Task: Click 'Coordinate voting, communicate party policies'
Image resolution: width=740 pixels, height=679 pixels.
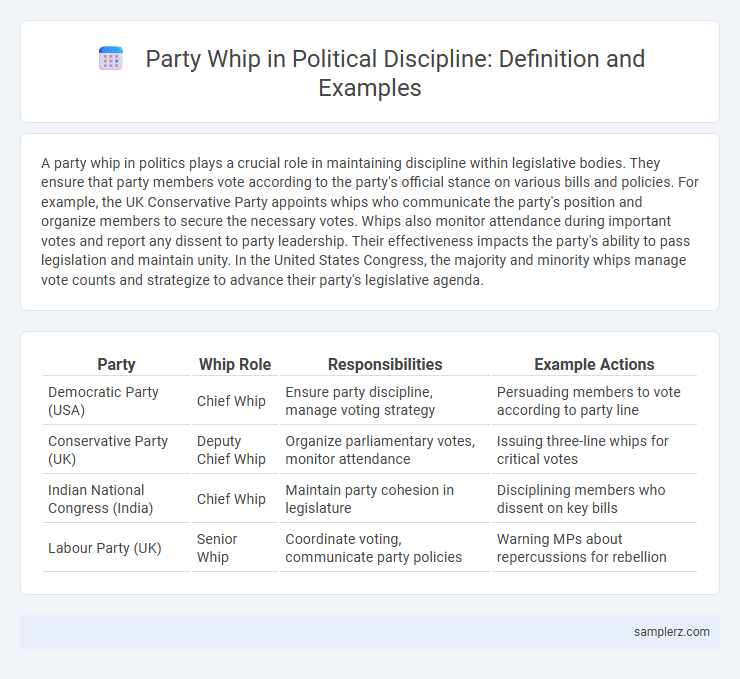Action: coord(373,548)
